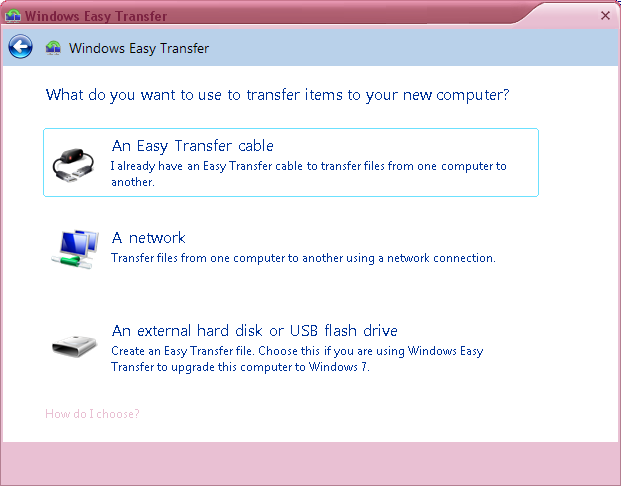Click the pink footer bar of the wizard
621x486 pixels.
[x=310, y=463]
